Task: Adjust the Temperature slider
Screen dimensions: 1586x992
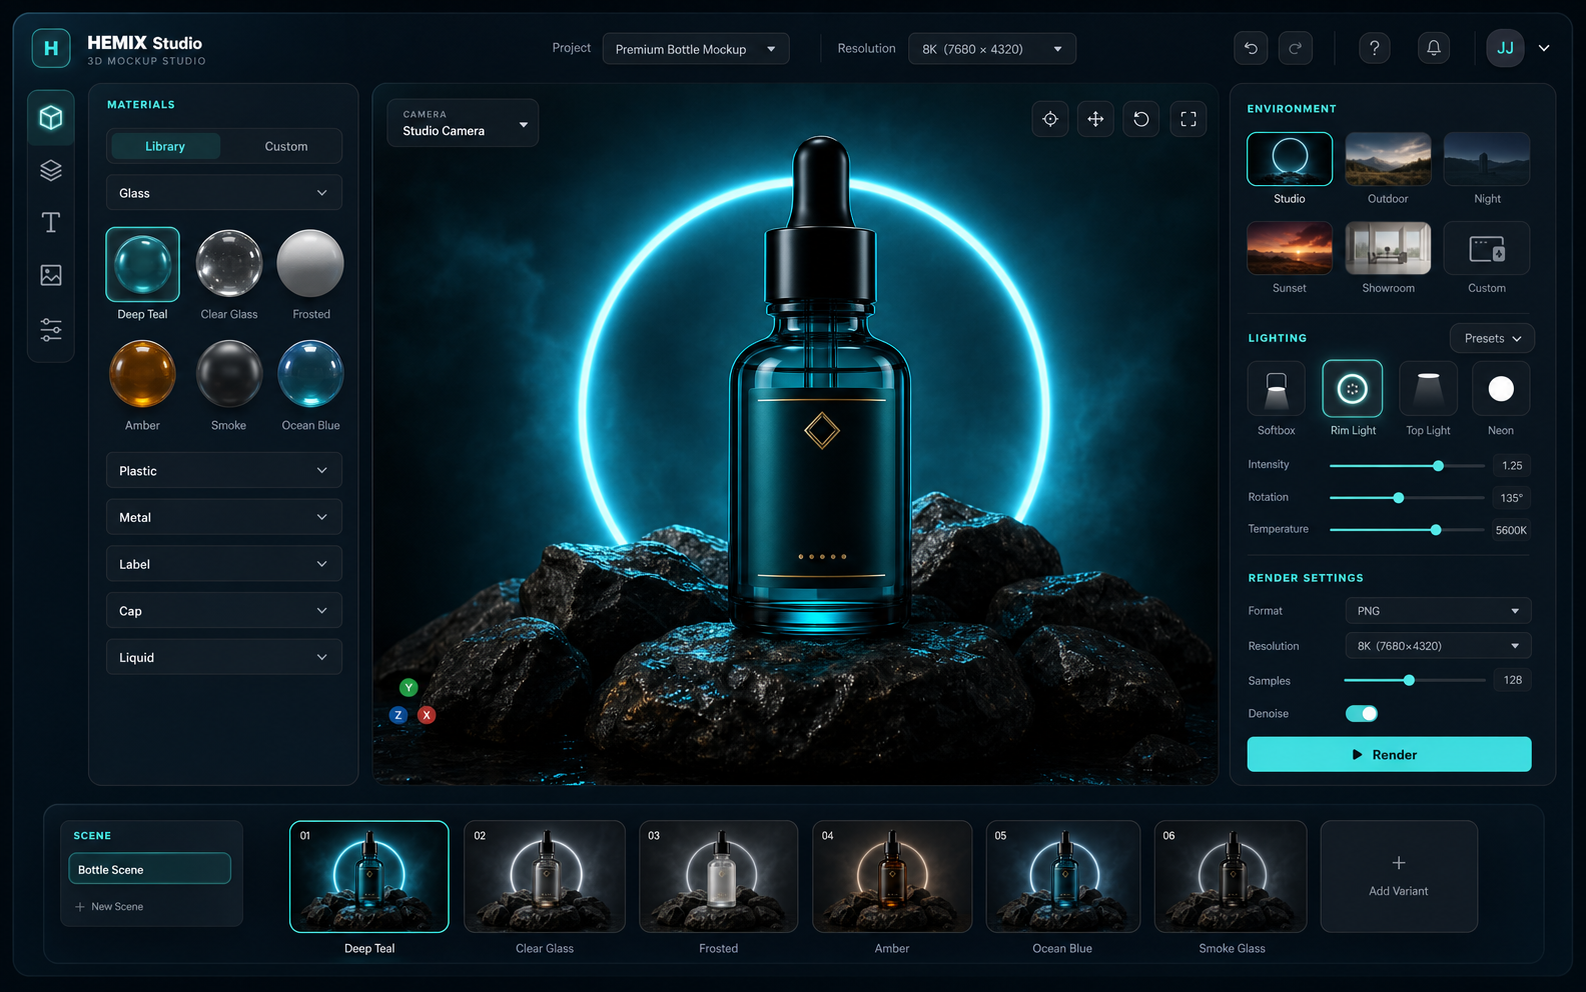Action: click(1407, 530)
